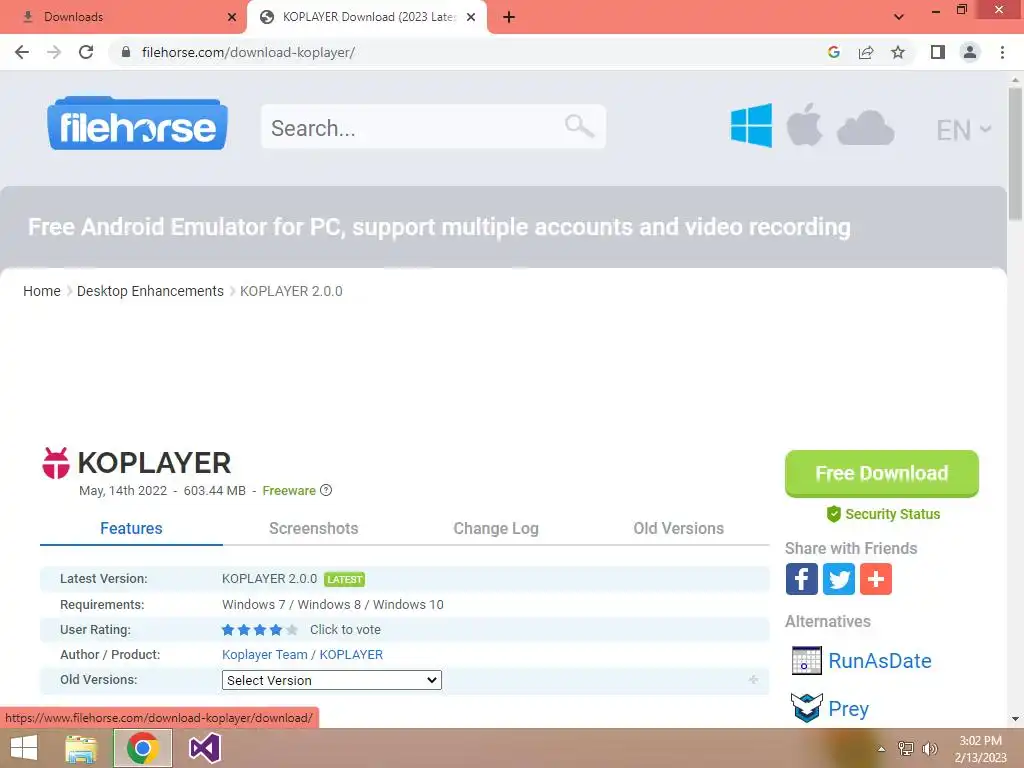
Task: Switch to the Screenshots tab
Action: [x=313, y=528]
